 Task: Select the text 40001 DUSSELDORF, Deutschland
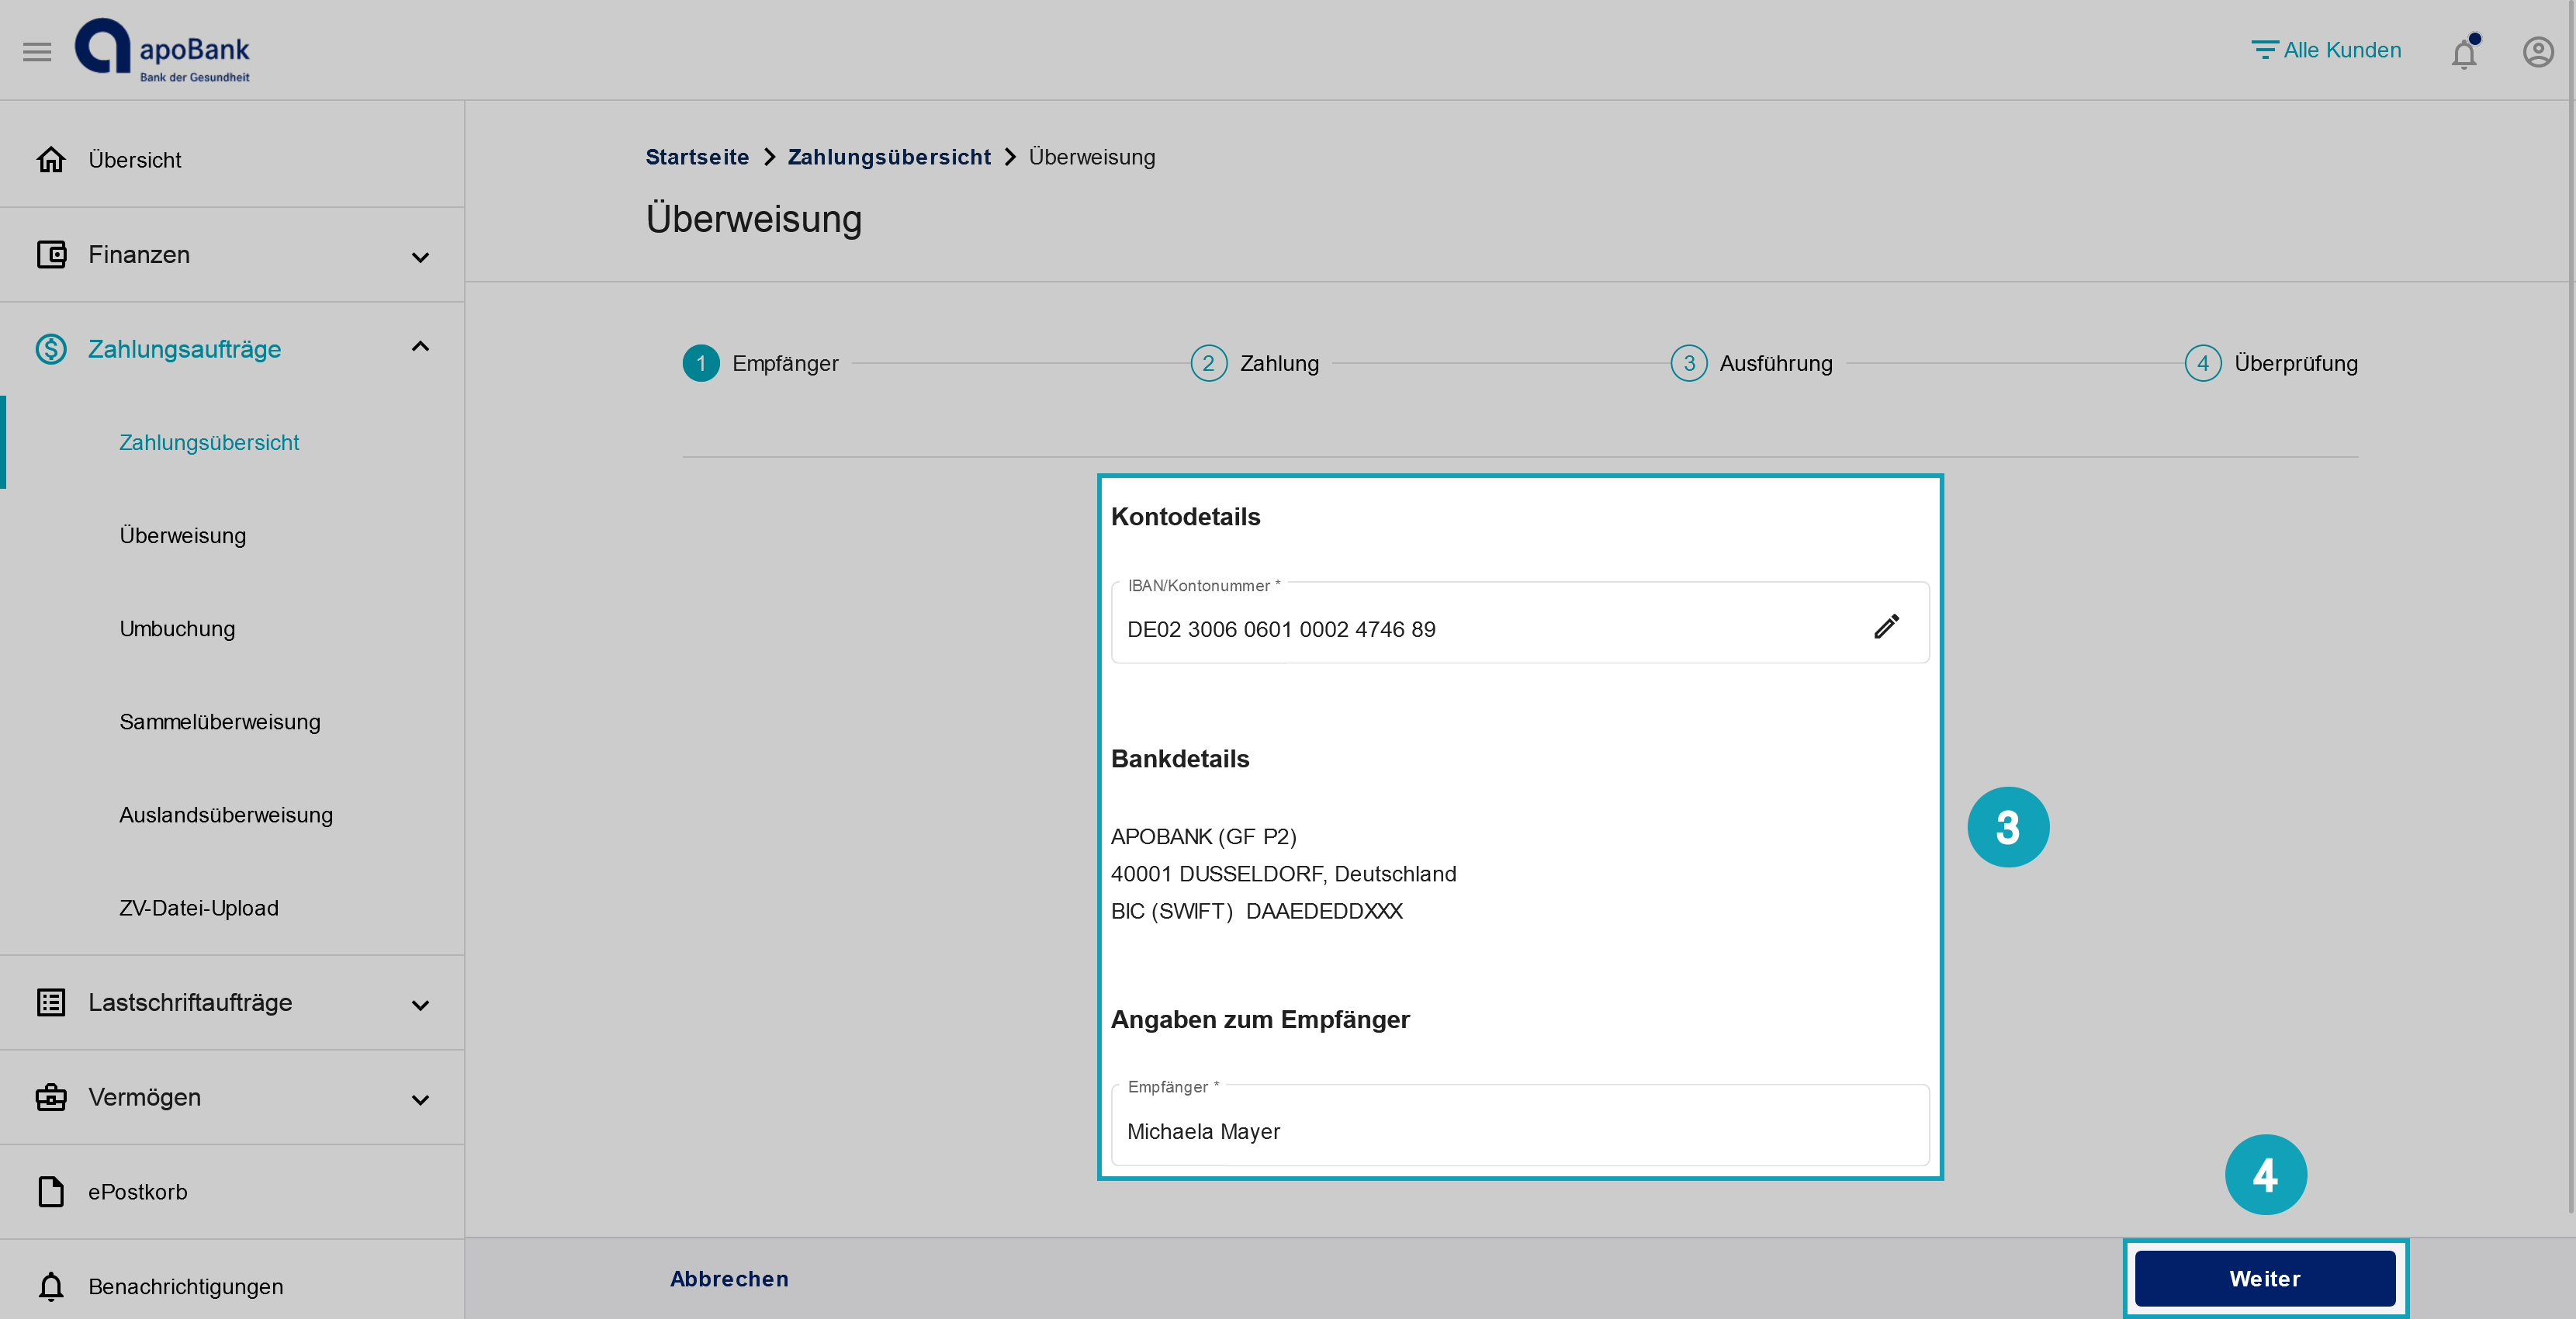tap(1284, 873)
